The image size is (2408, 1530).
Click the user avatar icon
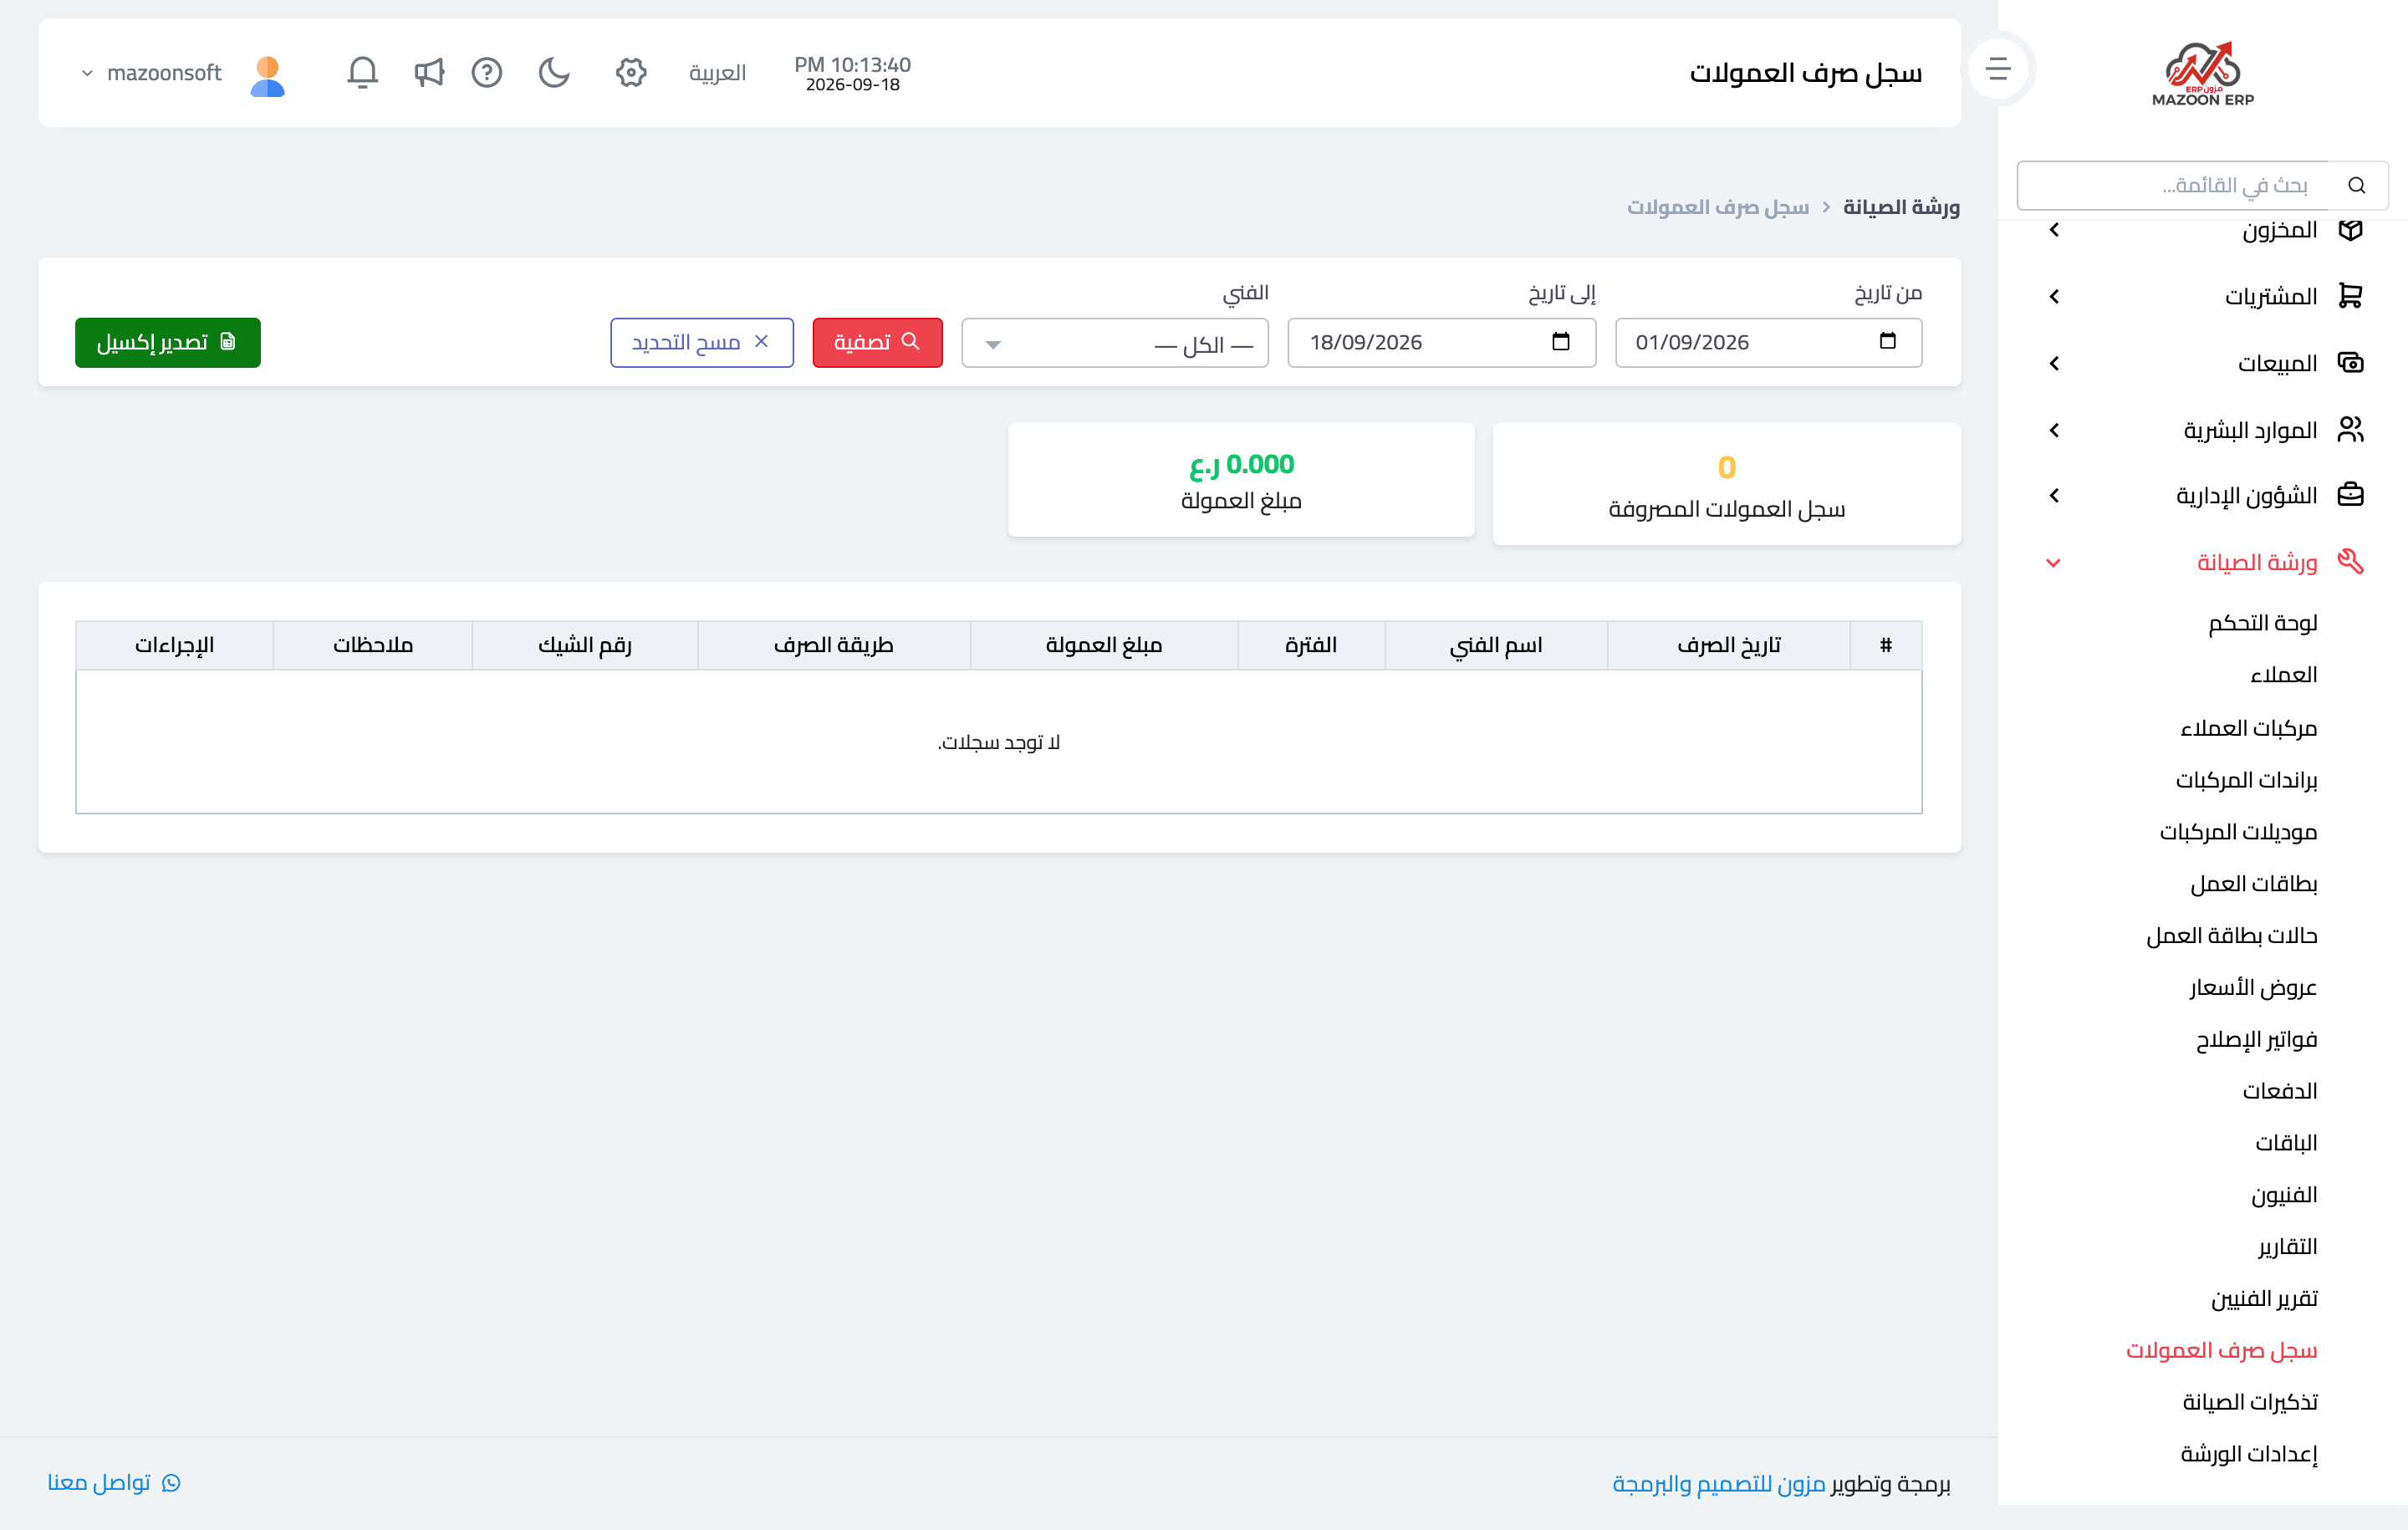point(267,75)
